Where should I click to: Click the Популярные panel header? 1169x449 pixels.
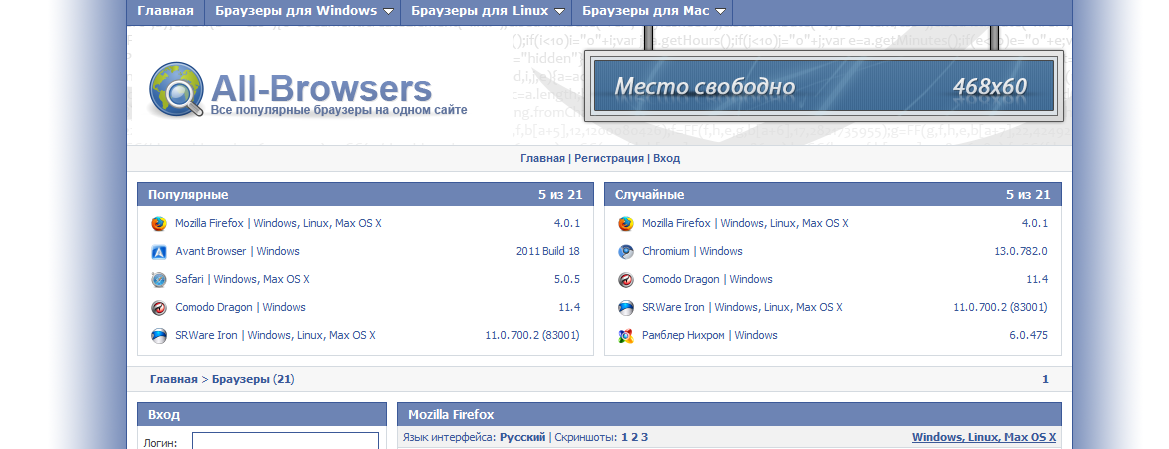(x=365, y=195)
